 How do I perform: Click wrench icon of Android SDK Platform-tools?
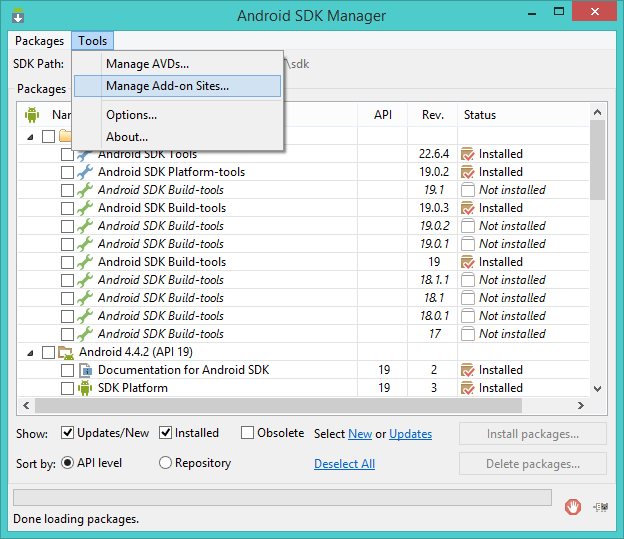tap(85, 172)
